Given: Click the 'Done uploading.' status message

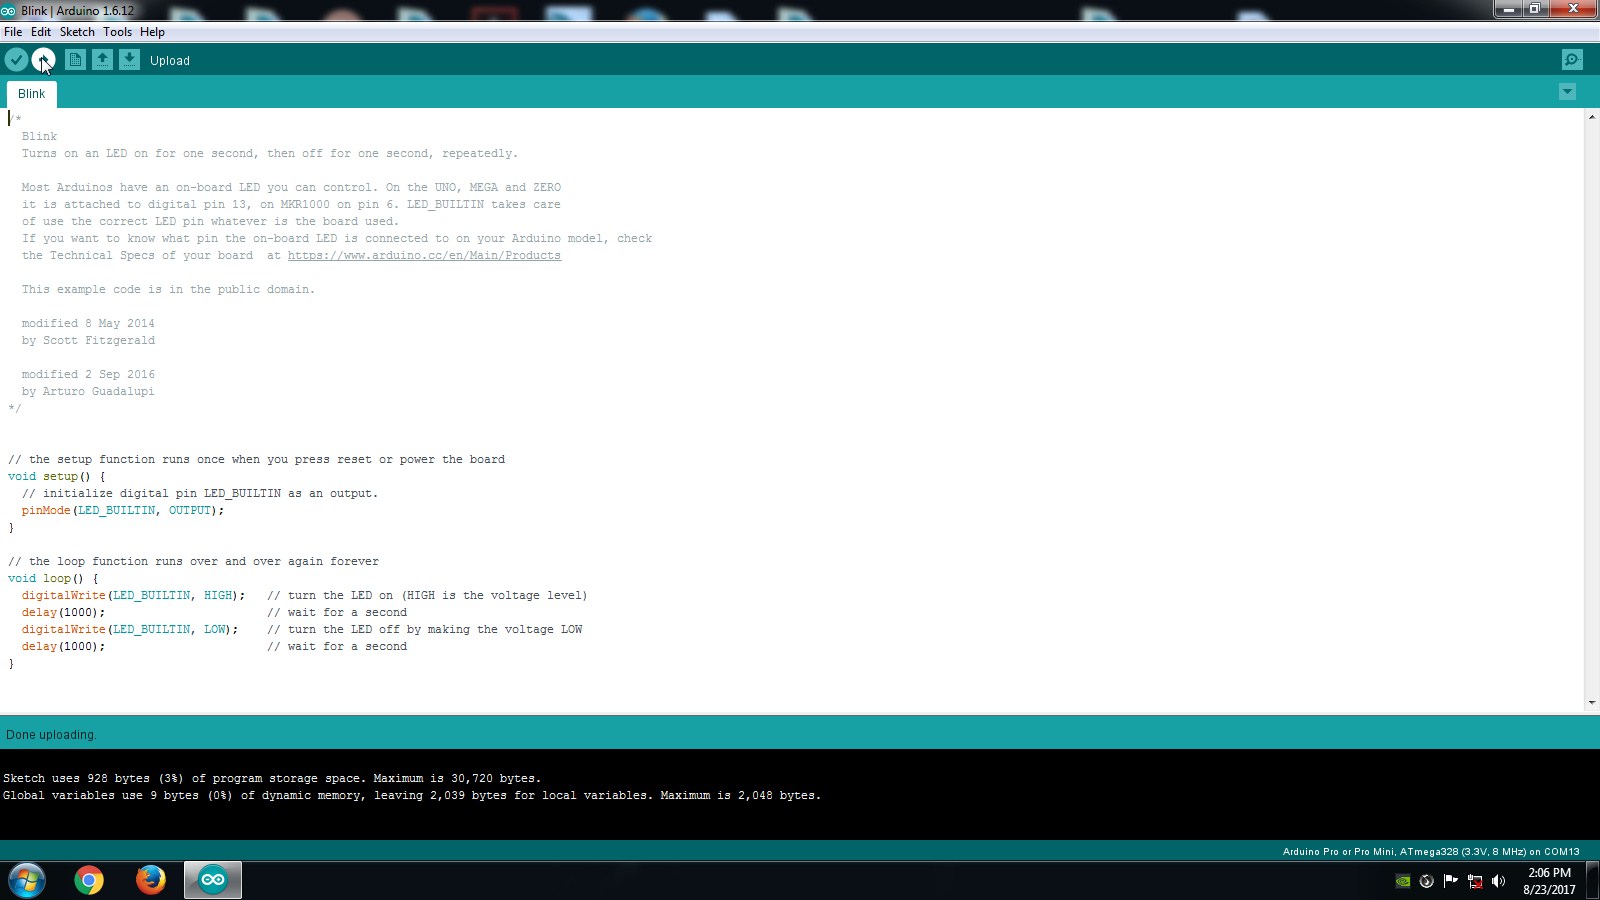Looking at the screenshot, I should click(51, 735).
